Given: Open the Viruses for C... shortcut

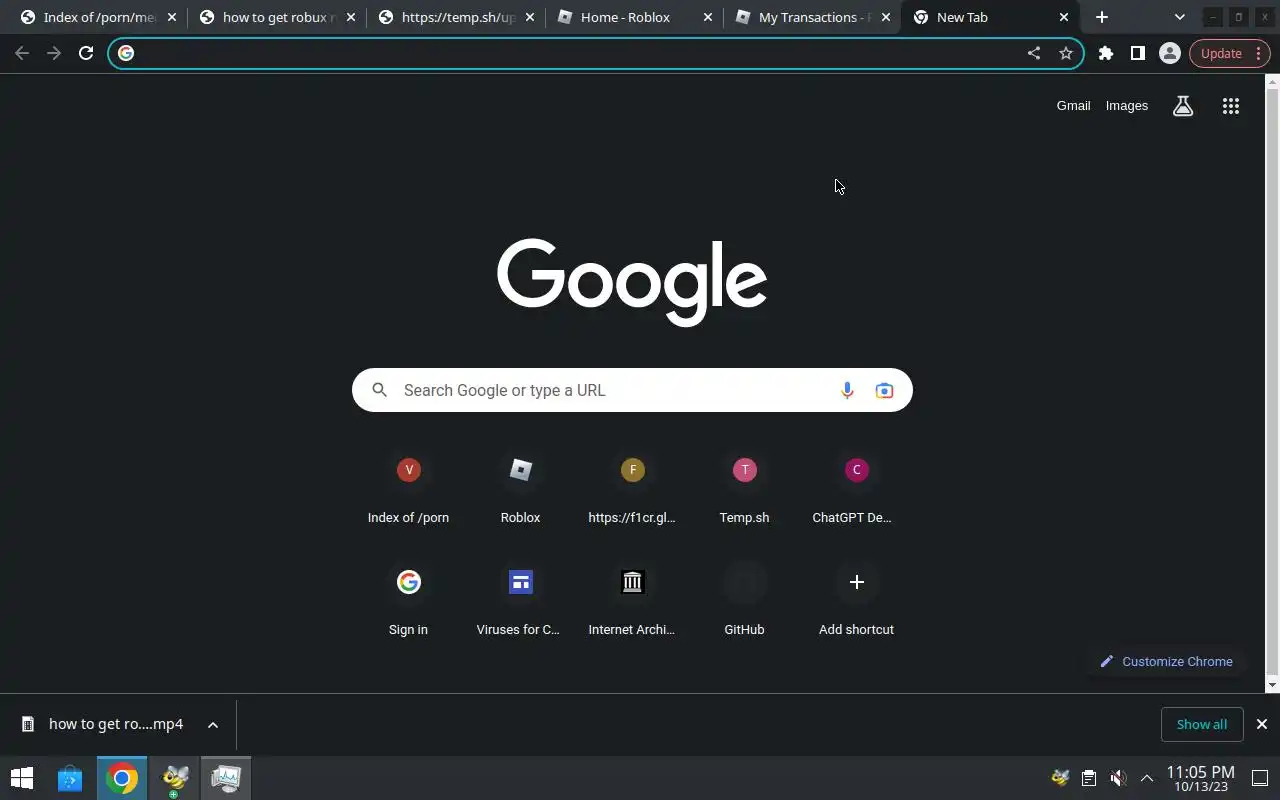Looking at the screenshot, I should [x=520, y=600].
